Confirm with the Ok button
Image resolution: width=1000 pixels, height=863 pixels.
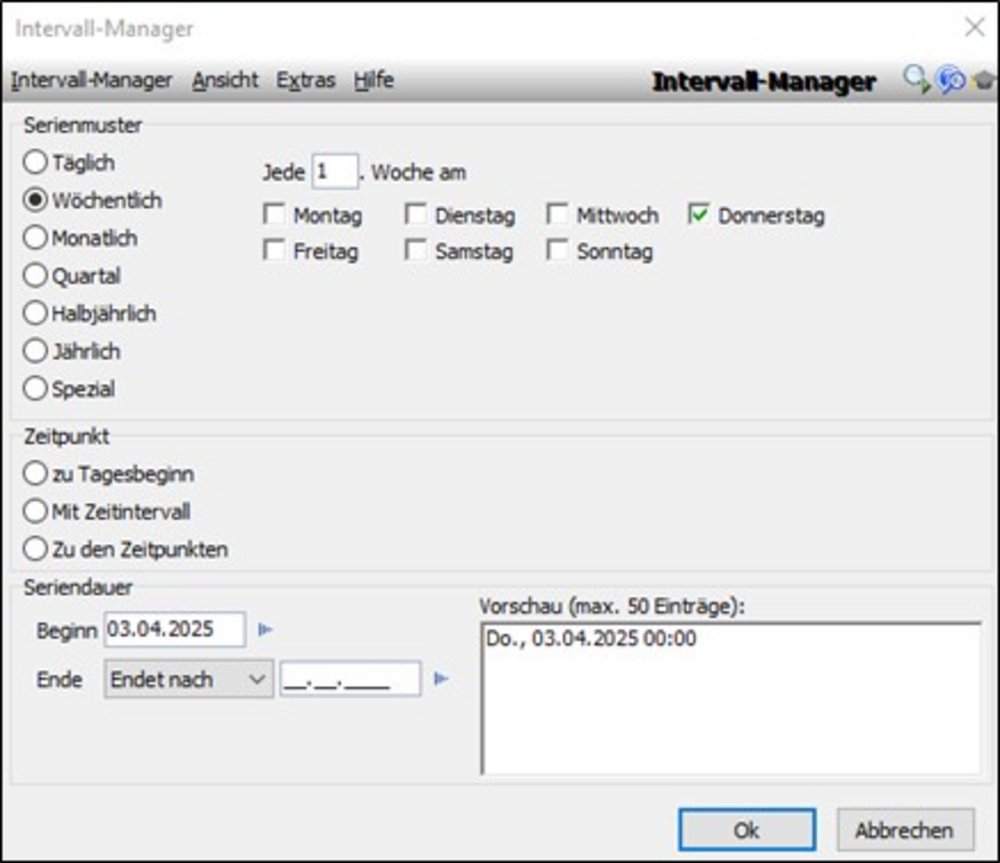(x=746, y=830)
